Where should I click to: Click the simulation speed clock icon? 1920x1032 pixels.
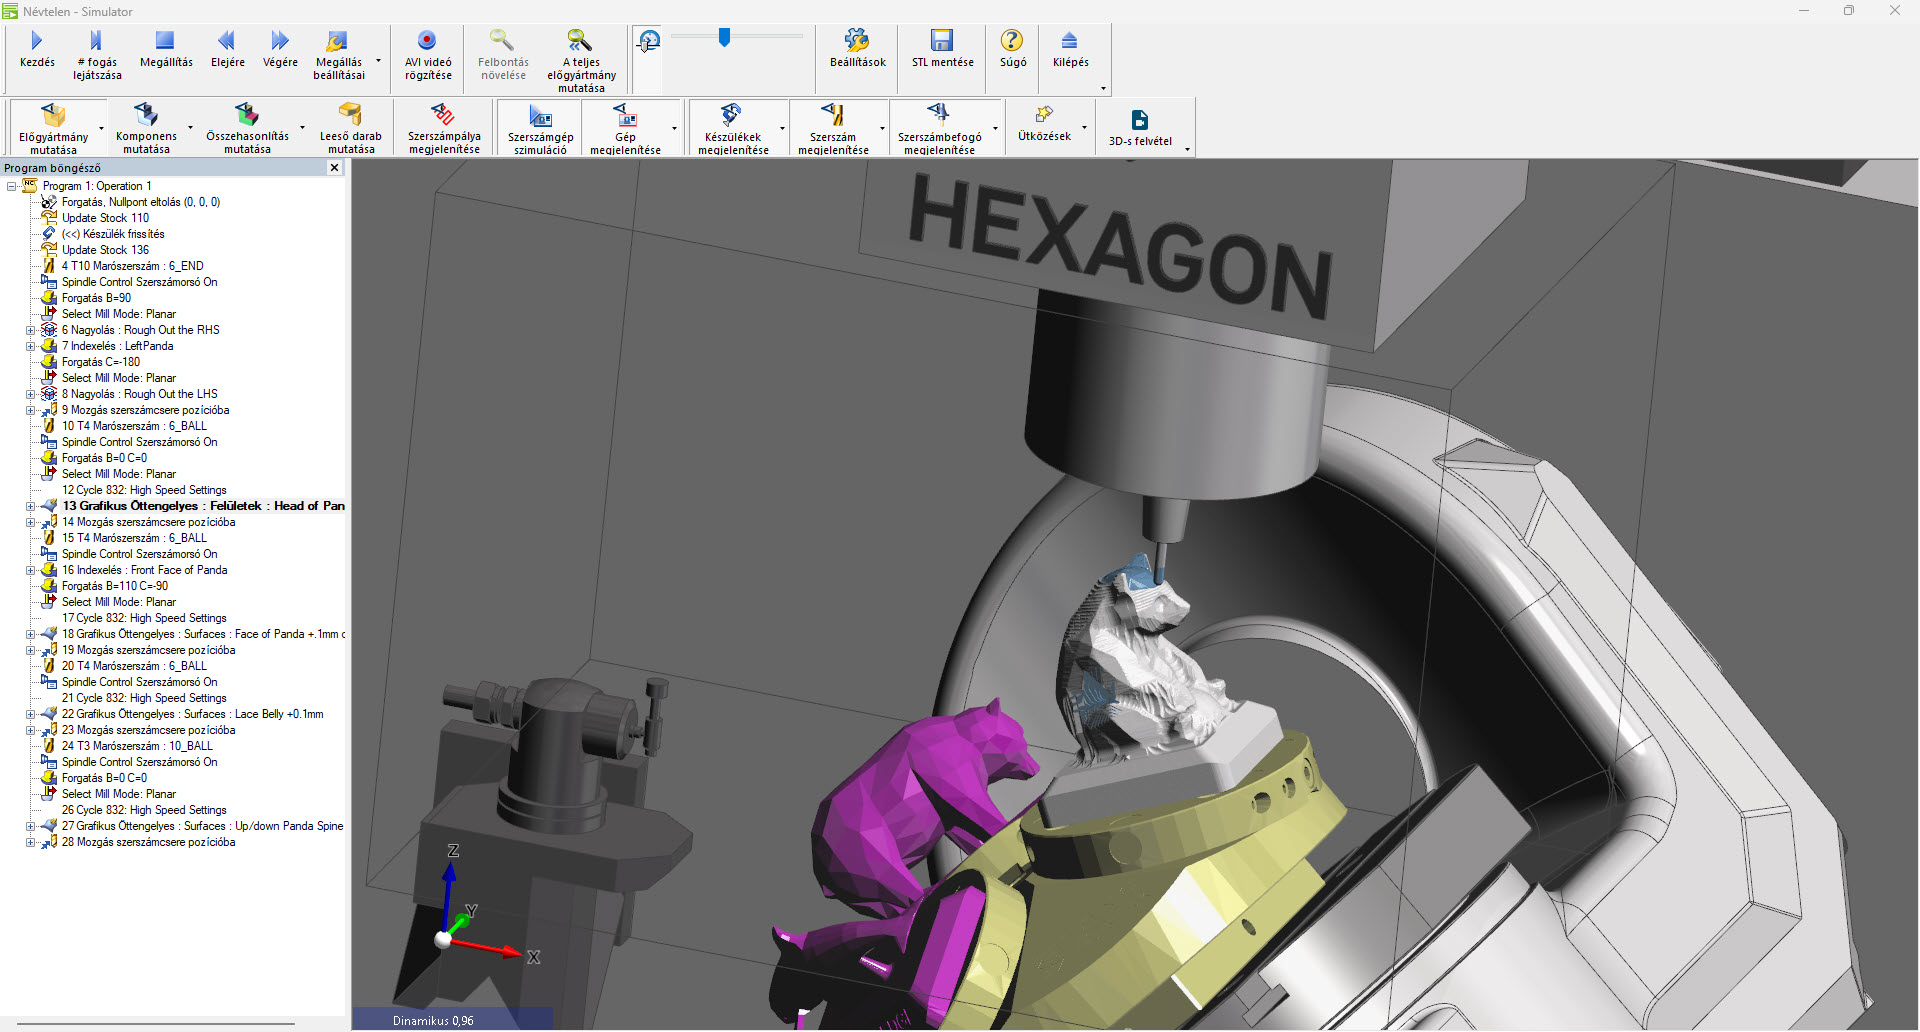coord(648,41)
